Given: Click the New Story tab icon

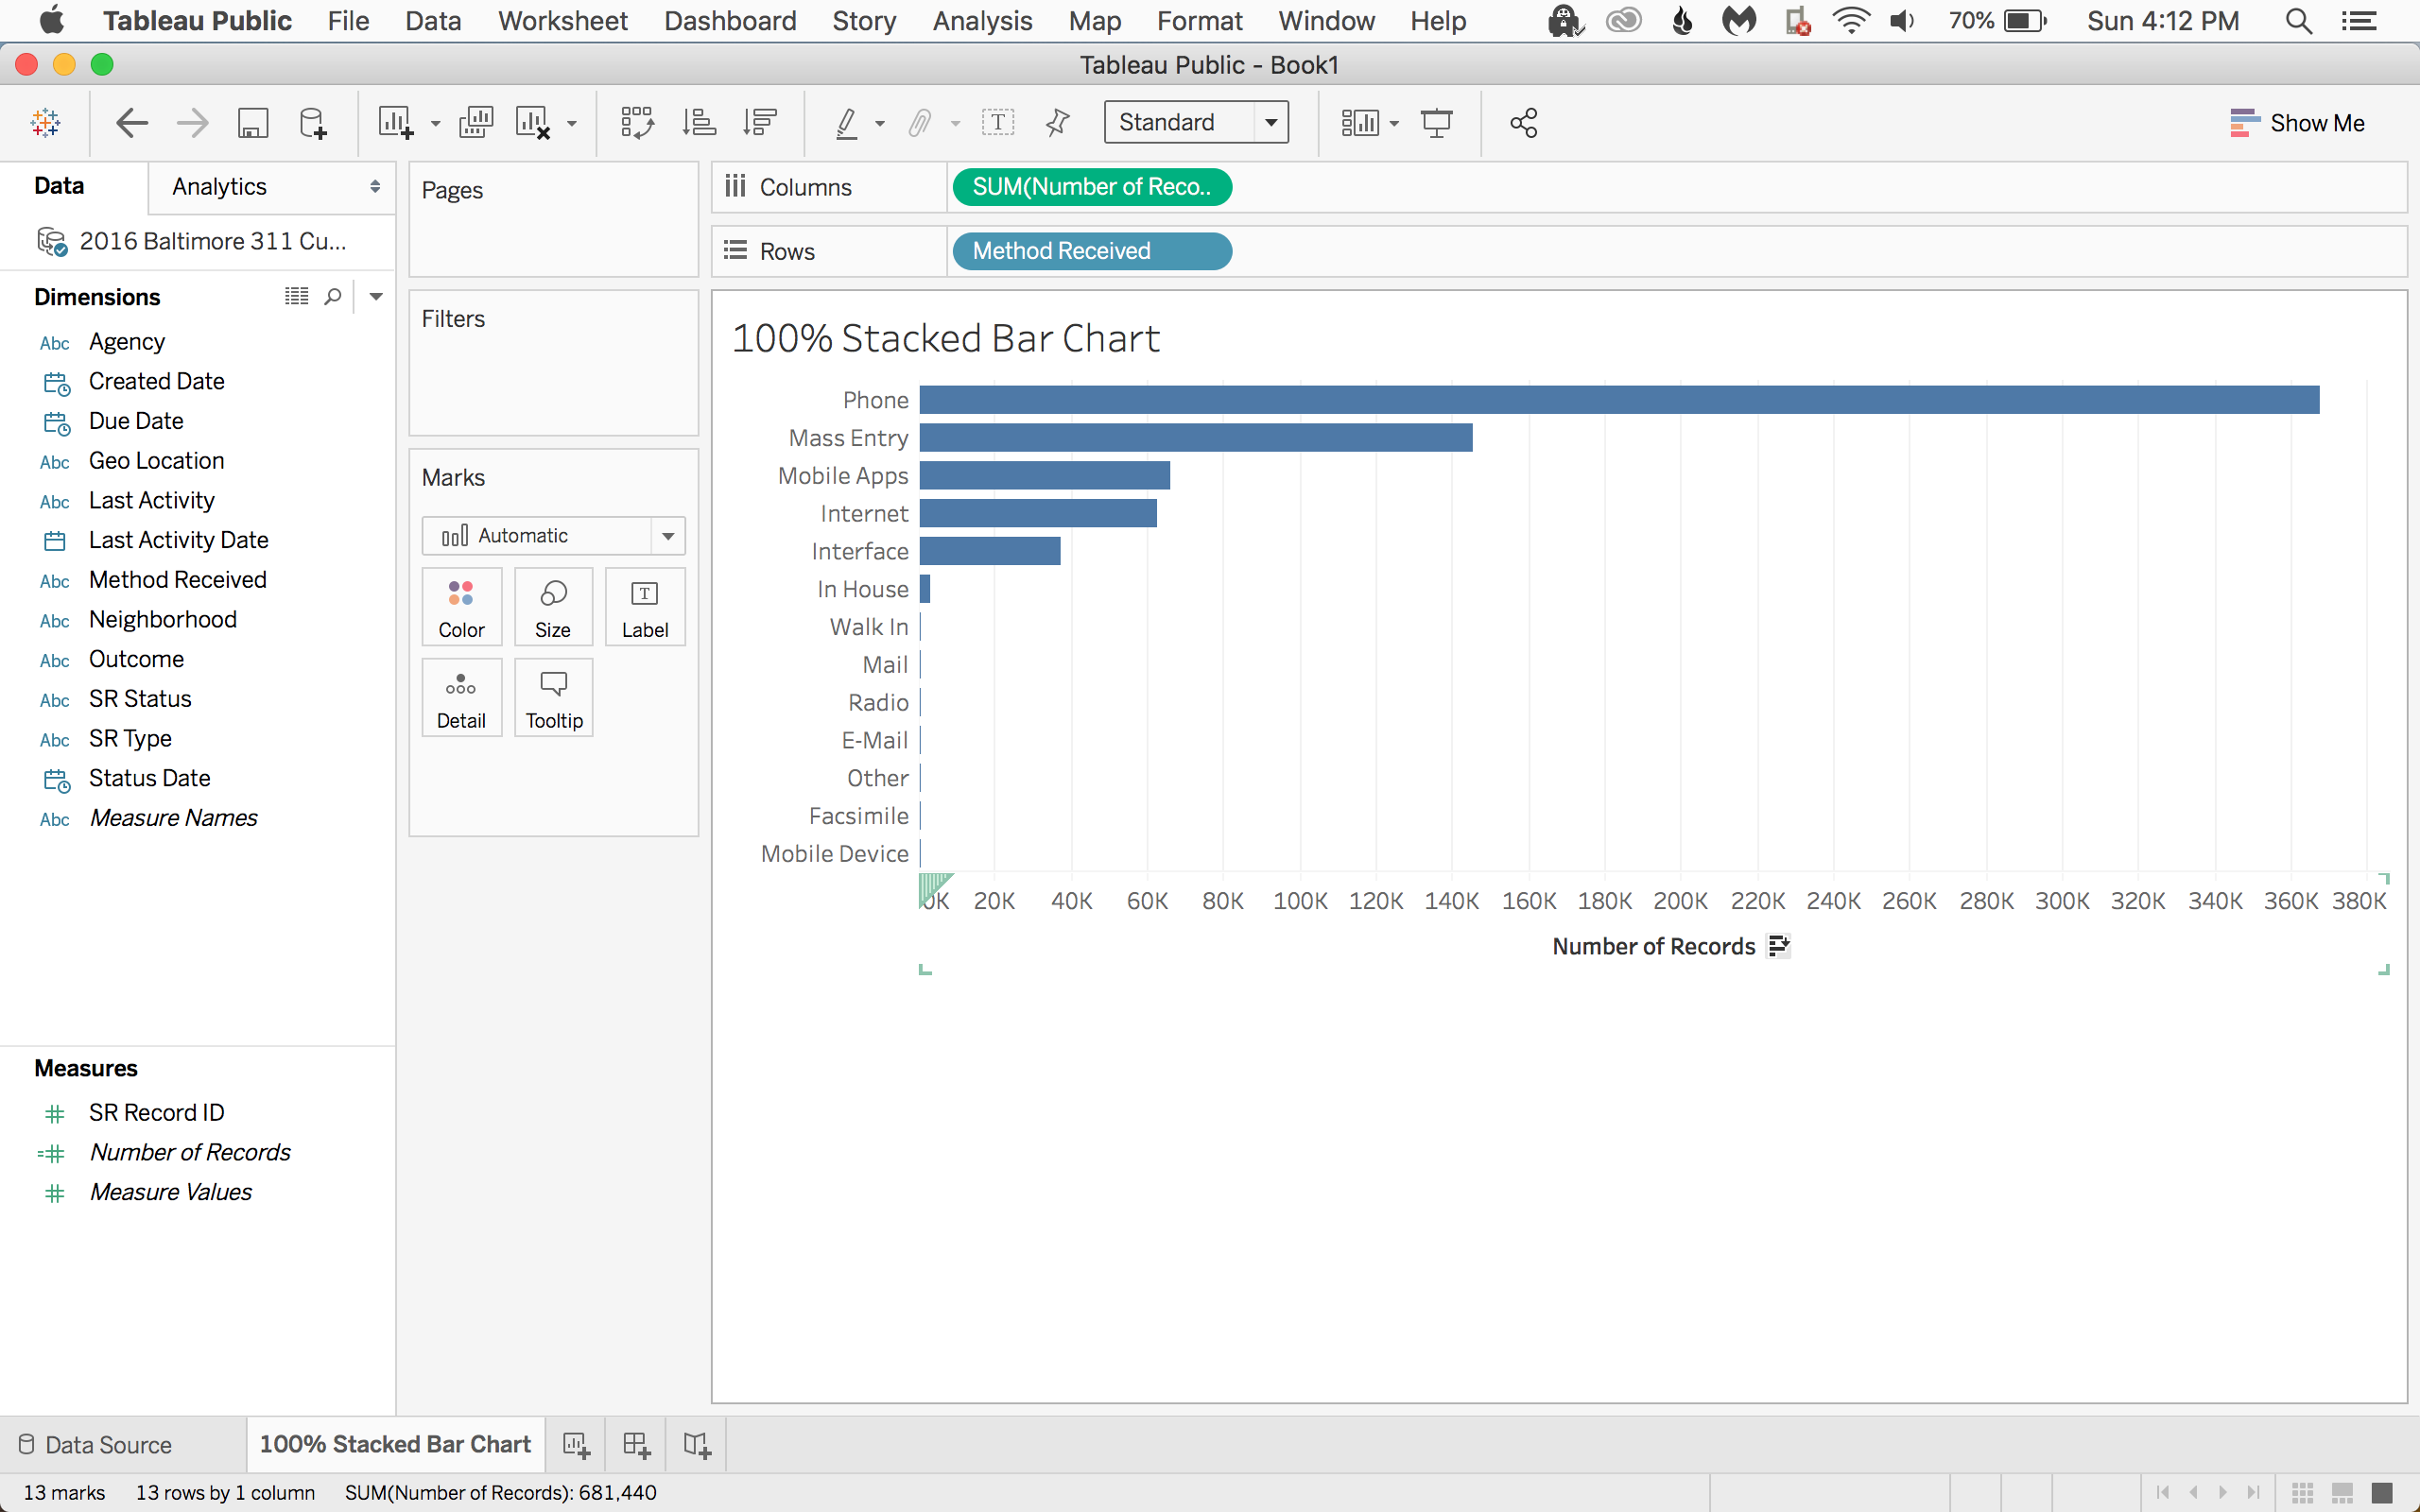Looking at the screenshot, I should 697,1444.
